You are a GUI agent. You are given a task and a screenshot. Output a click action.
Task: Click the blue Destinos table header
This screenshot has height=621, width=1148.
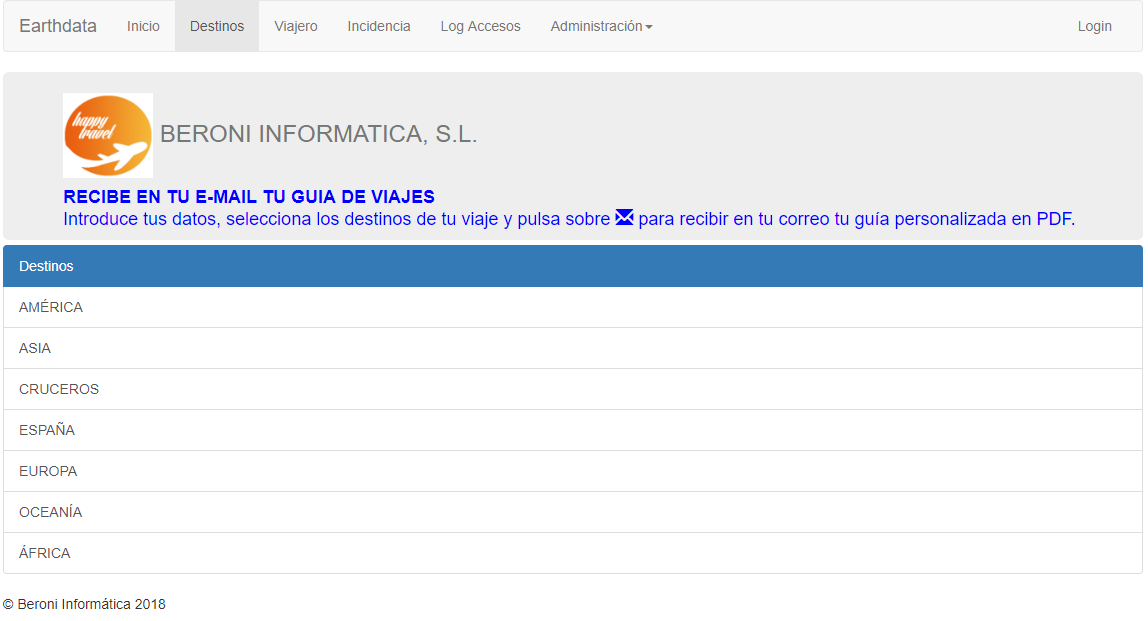tap(46, 266)
